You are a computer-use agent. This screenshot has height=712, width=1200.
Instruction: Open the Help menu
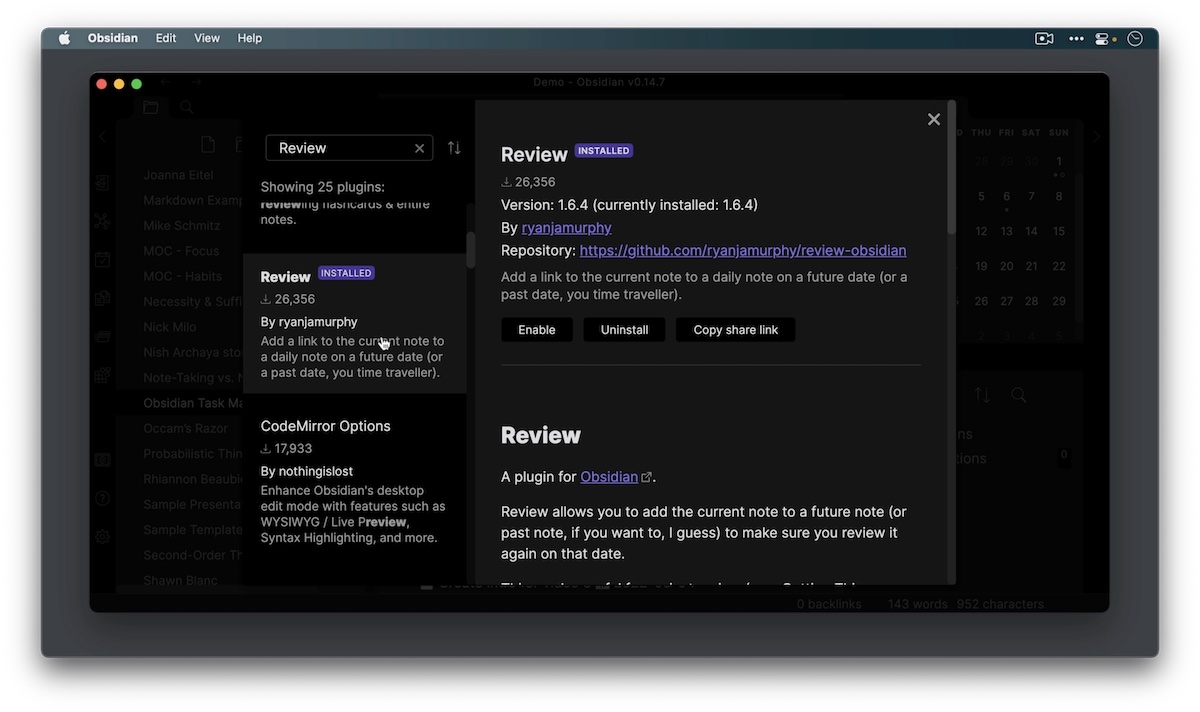(x=250, y=38)
